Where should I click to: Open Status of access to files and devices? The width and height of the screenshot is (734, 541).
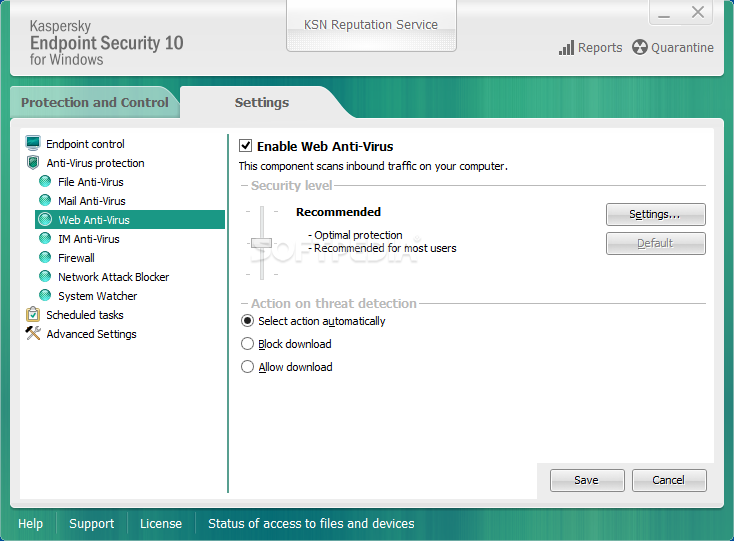point(311,523)
